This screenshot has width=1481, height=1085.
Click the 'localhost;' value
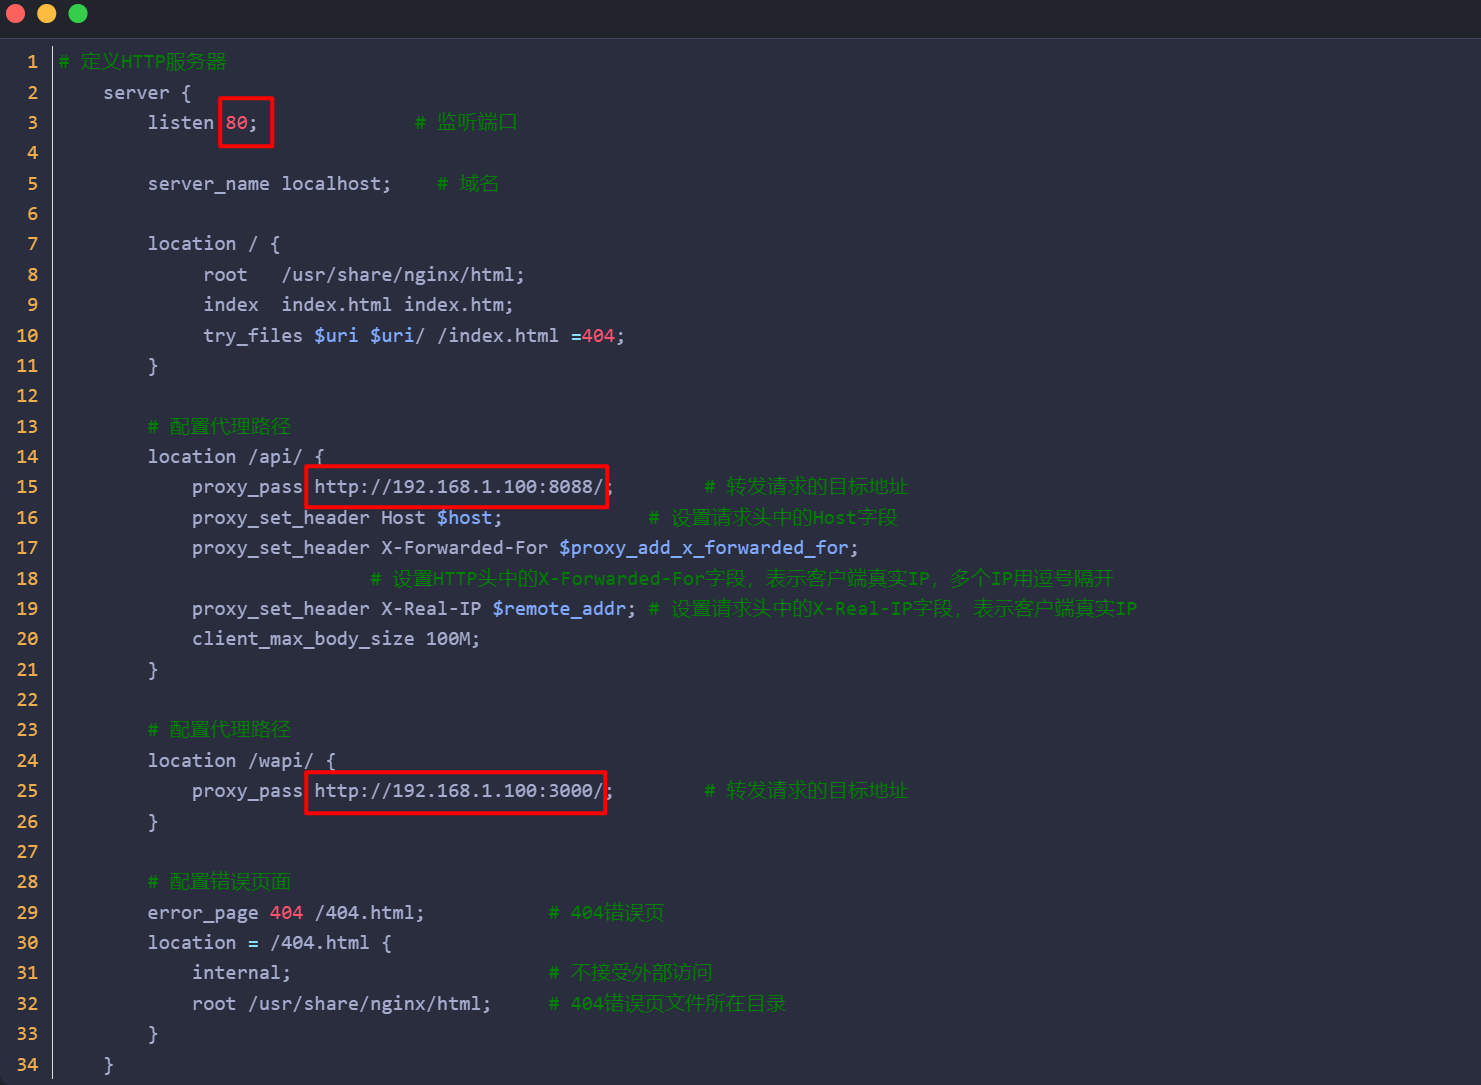(x=336, y=183)
